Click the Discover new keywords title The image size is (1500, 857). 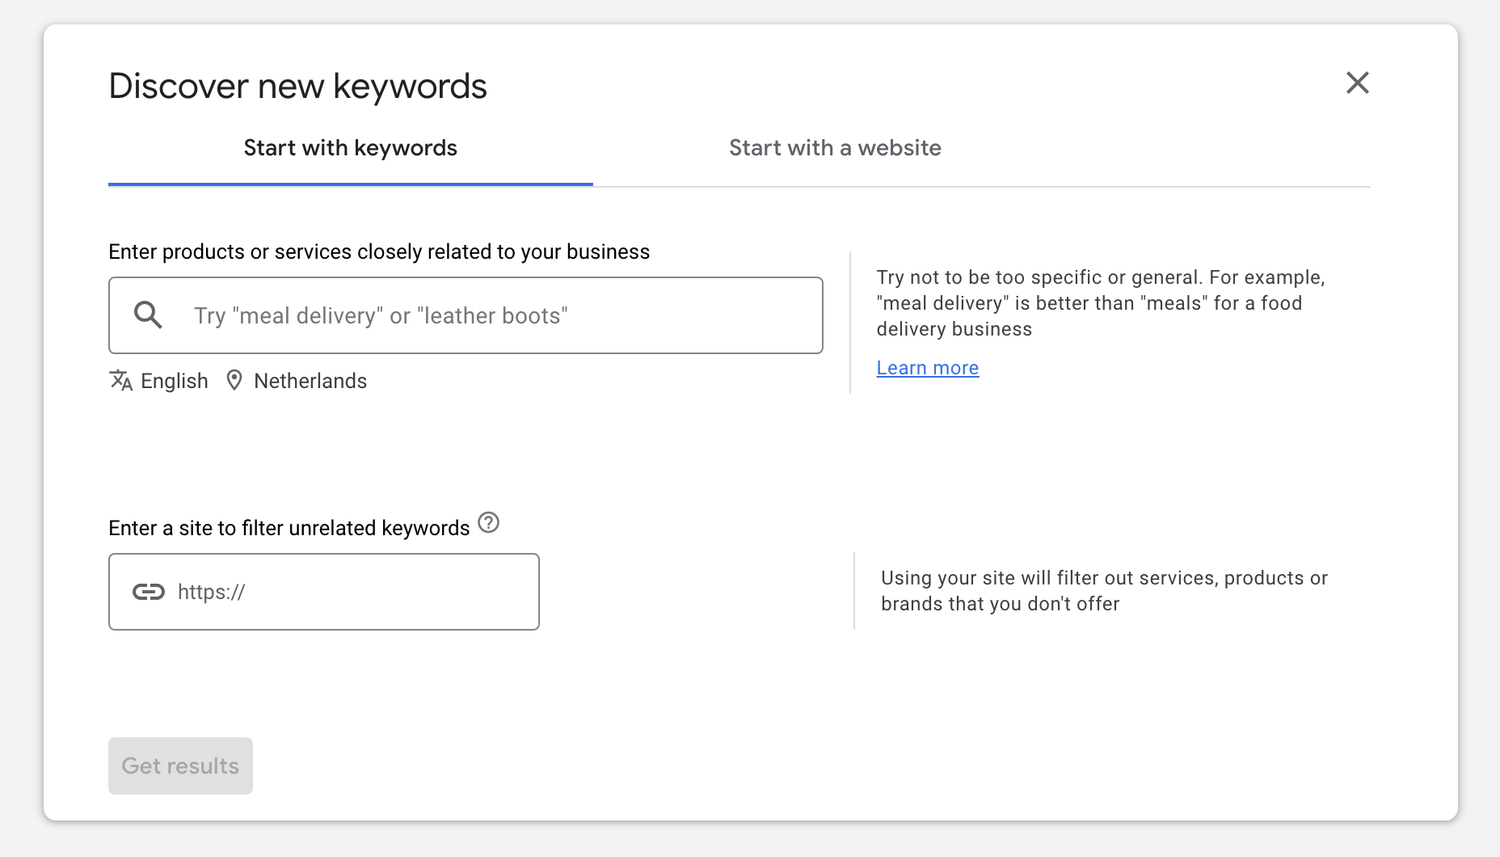click(x=297, y=86)
